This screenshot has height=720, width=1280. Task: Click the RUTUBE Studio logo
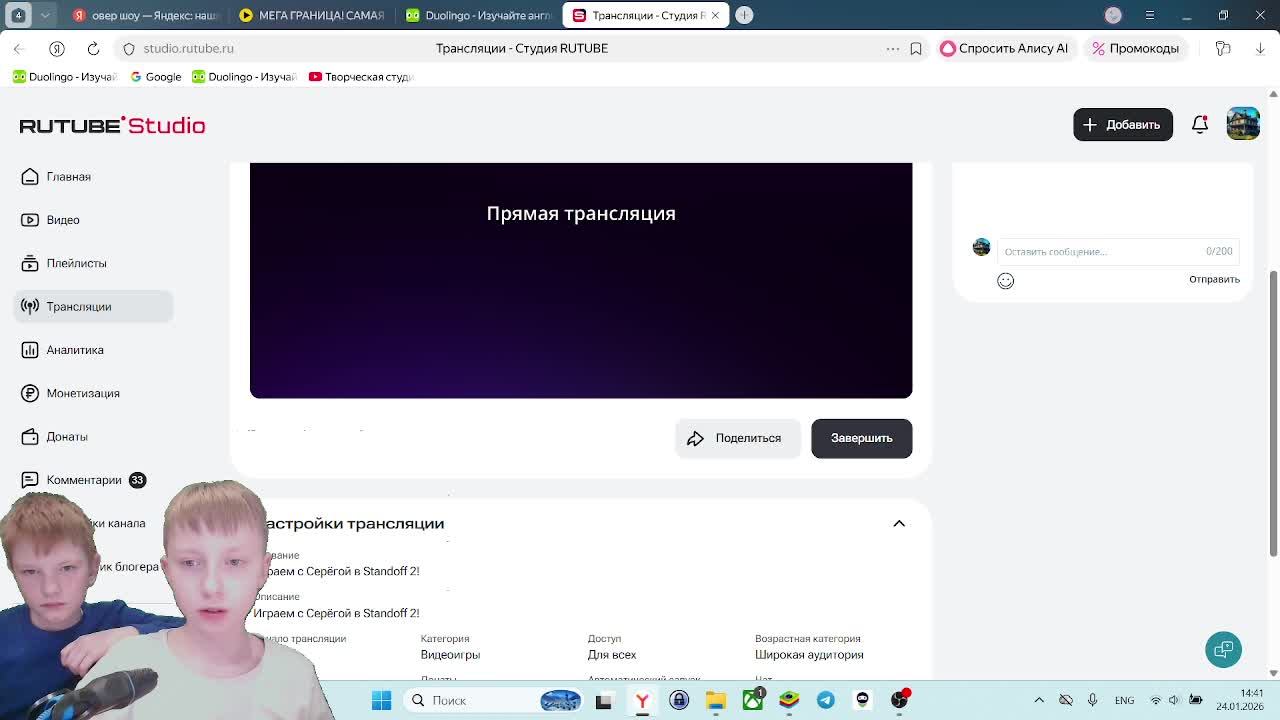pyautogui.click(x=112, y=125)
